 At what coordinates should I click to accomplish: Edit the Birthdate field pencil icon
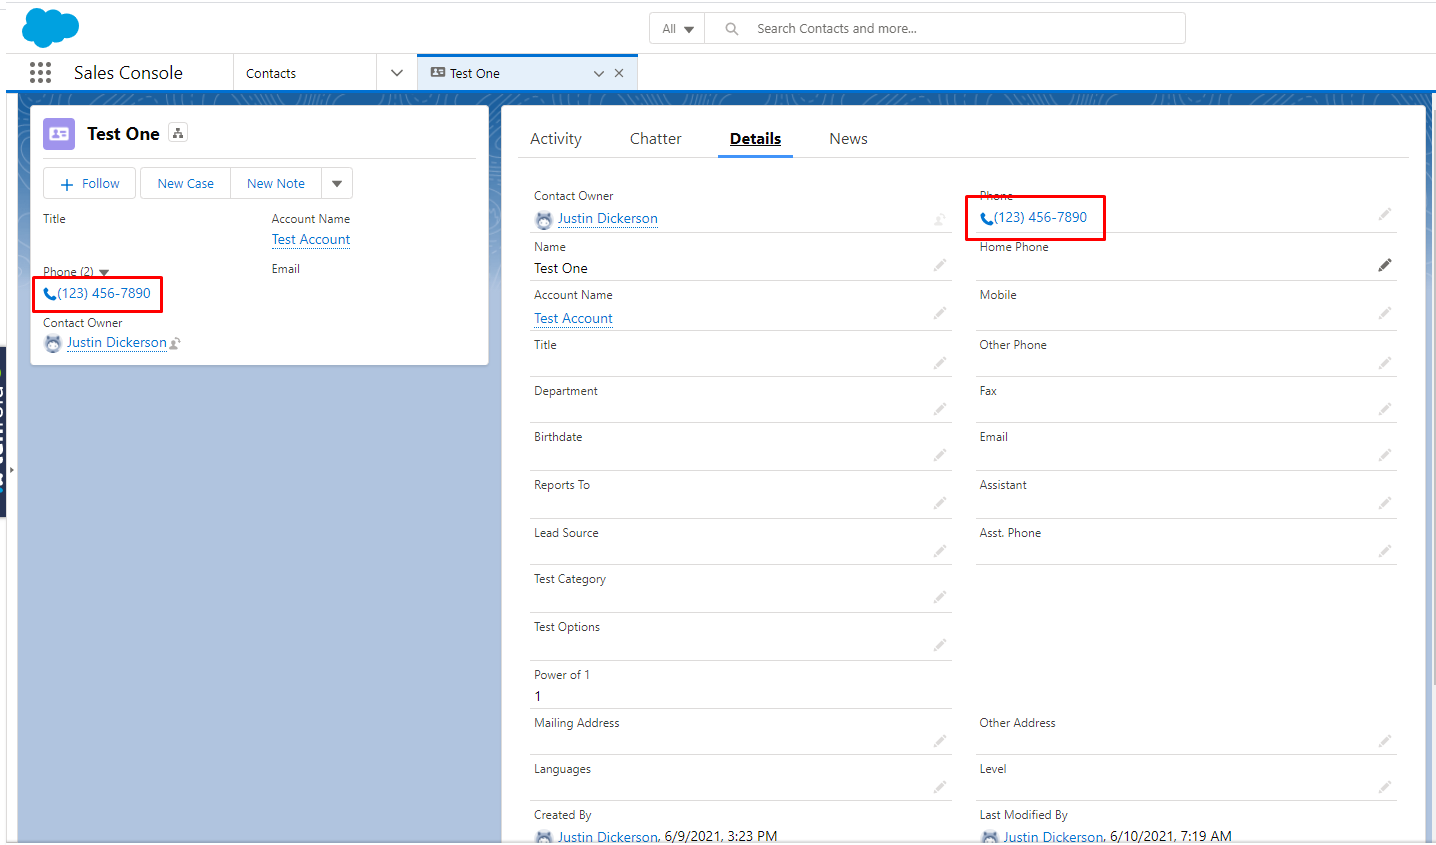(940, 455)
